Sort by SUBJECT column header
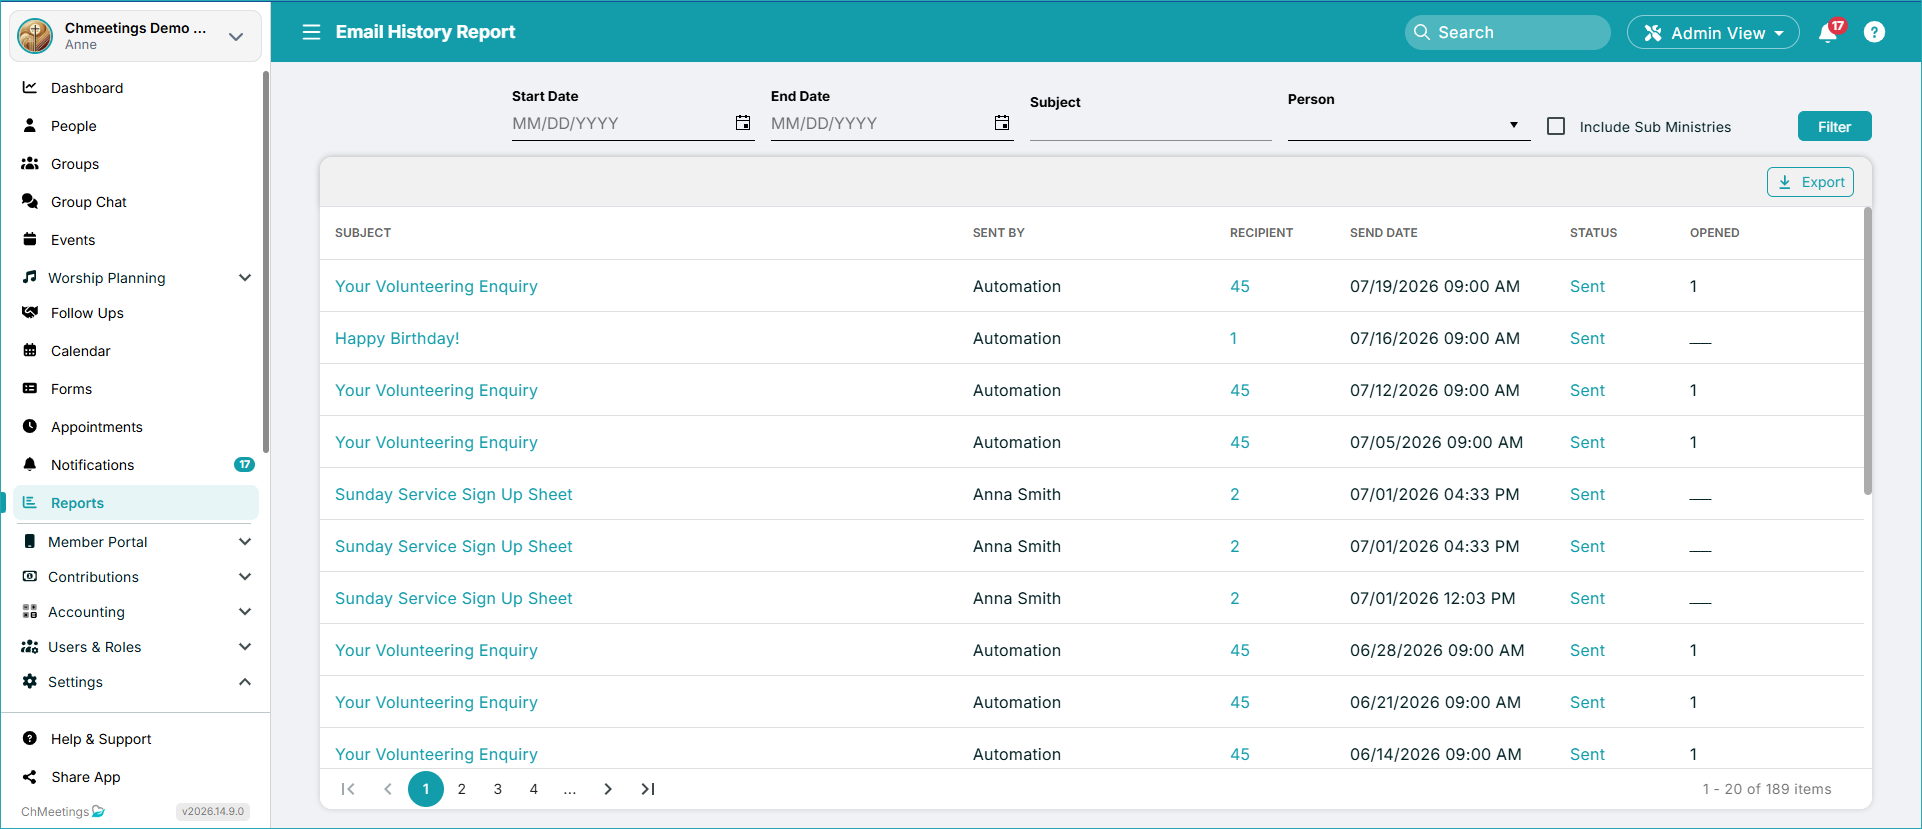Viewport: 1922px width, 829px height. point(363,233)
